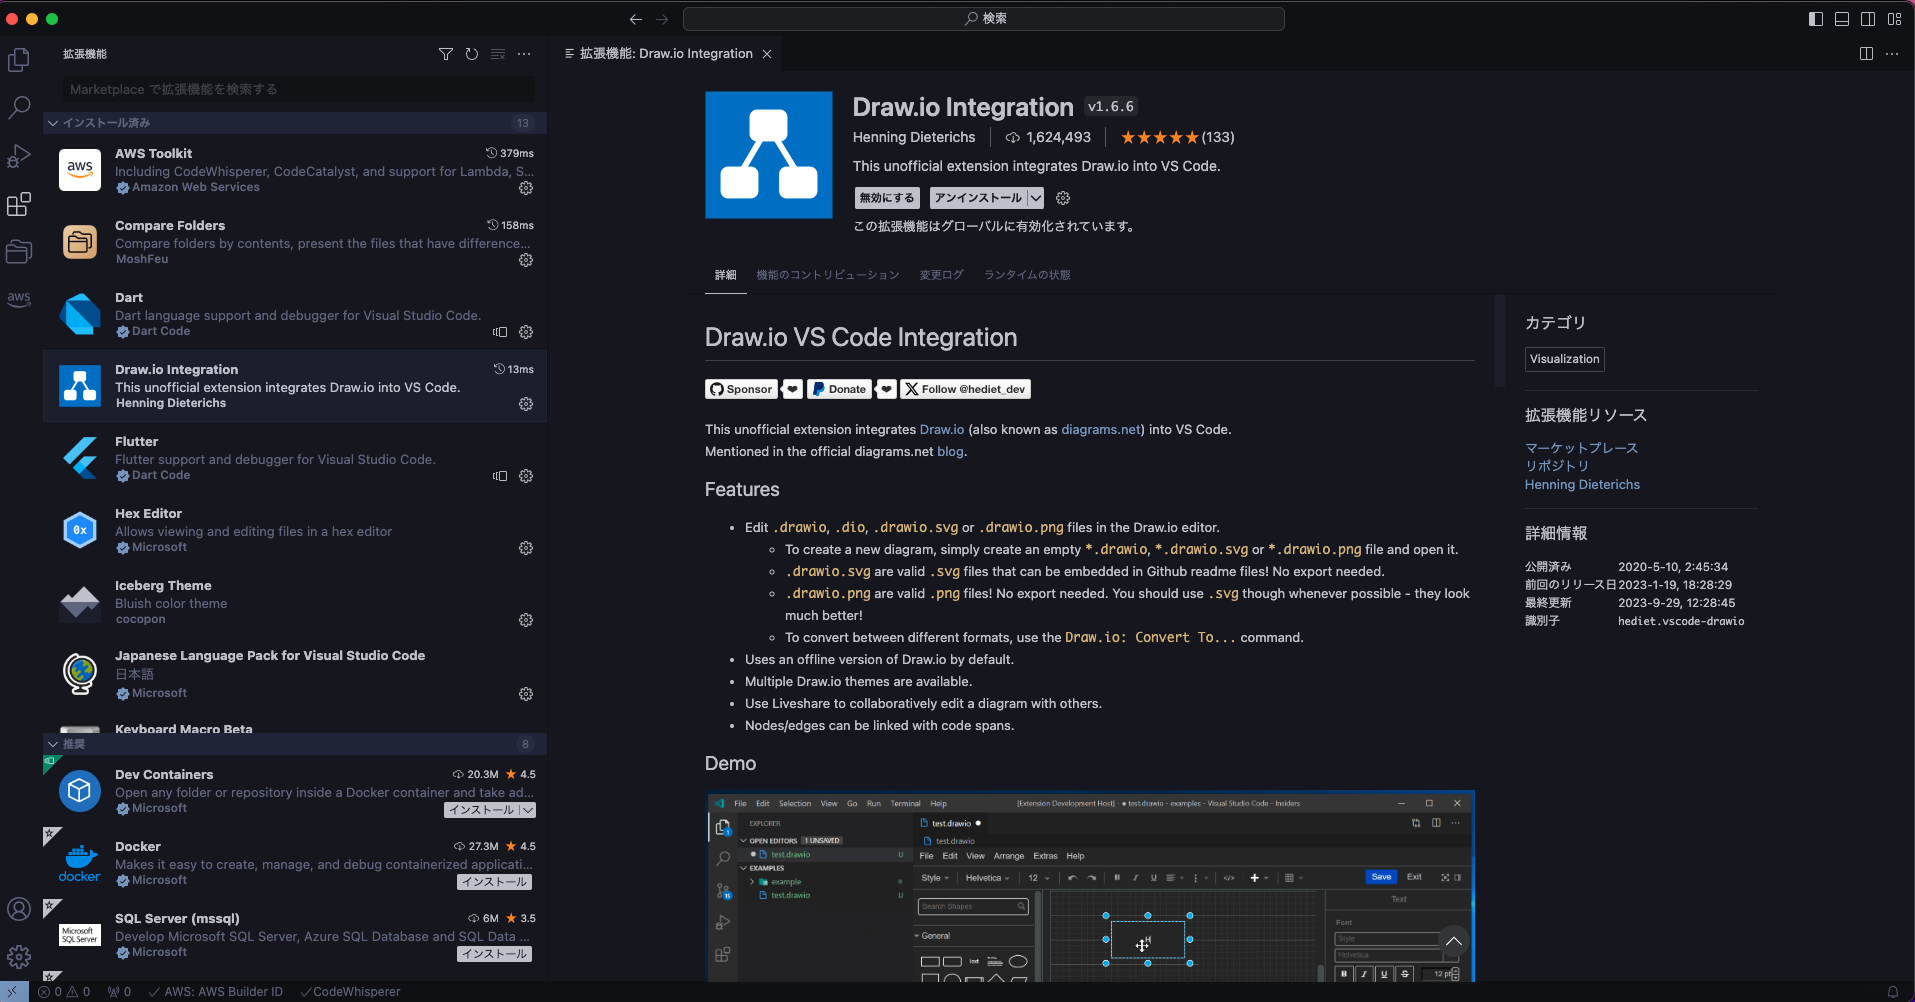Open the Search view in activity bar
Image resolution: width=1915 pixels, height=1002 pixels.
[x=19, y=108]
